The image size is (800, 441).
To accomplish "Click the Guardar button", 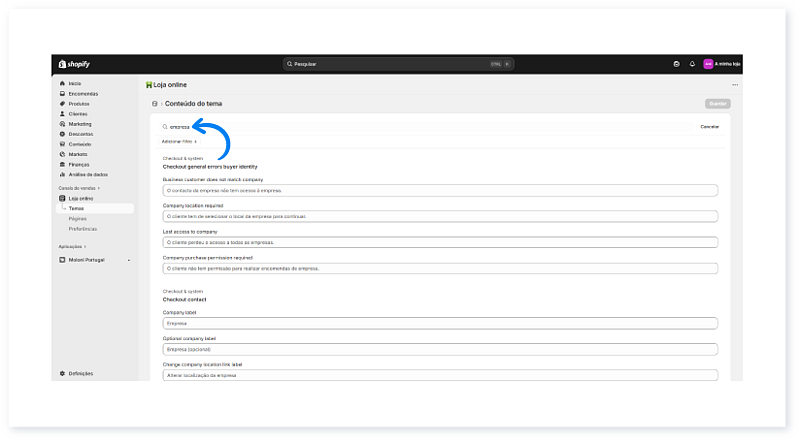I will tap(717, 104).
